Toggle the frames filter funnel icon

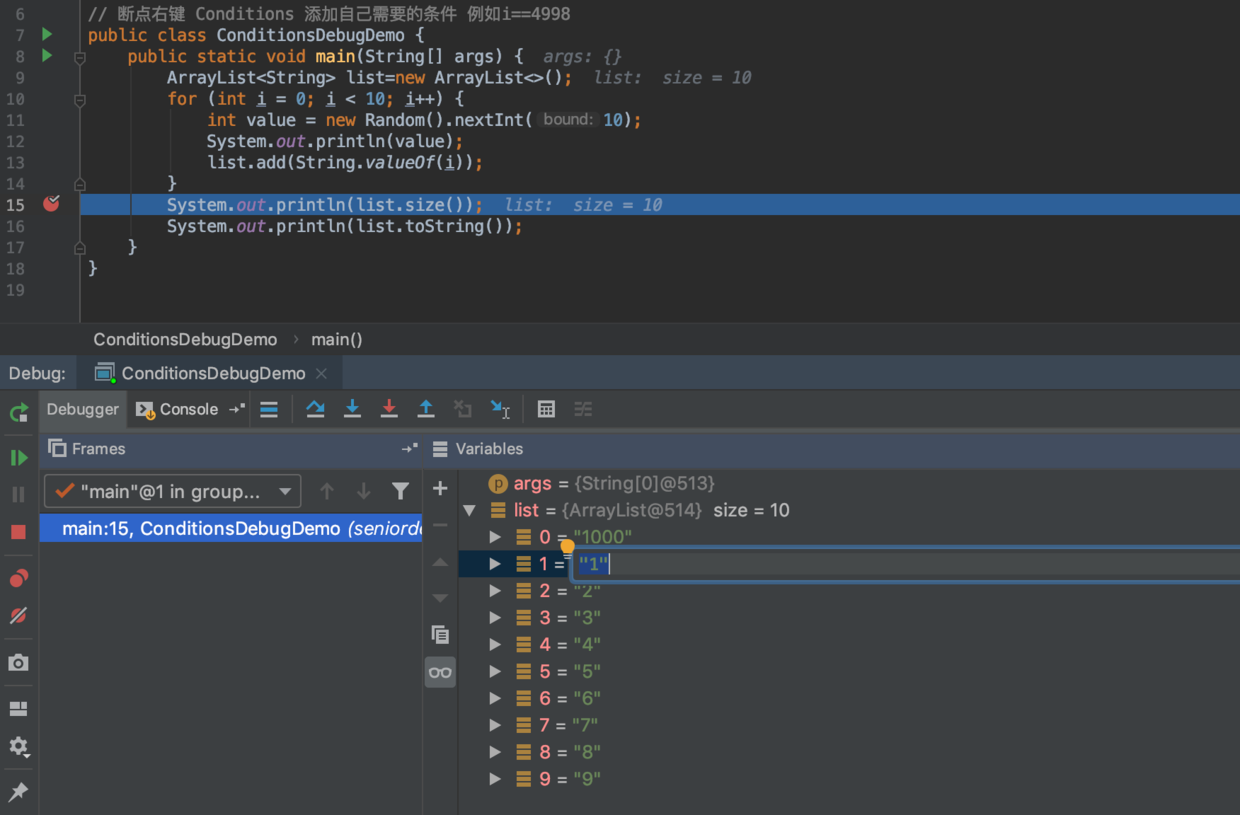point(400,491)
